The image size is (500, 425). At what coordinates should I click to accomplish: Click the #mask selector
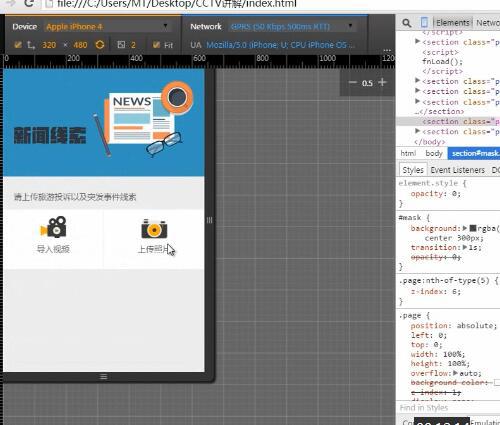[410, 218]
